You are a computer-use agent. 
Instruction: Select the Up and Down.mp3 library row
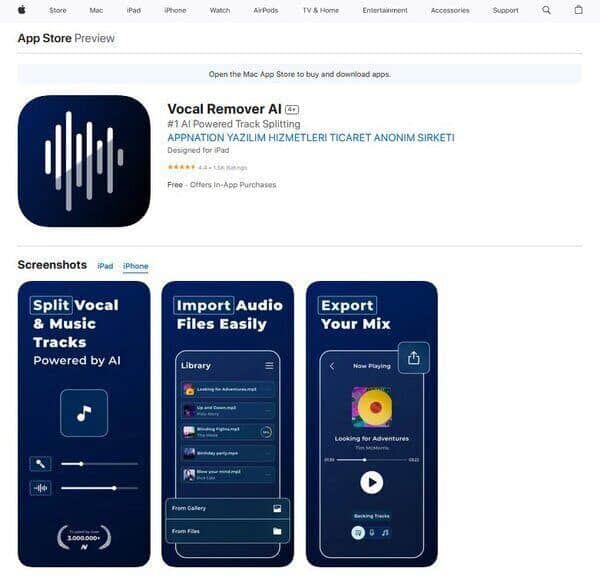click(x=228, y=410)
